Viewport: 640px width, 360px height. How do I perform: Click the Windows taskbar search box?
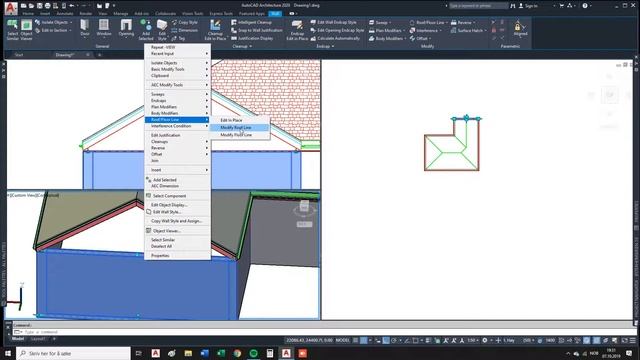[x=73, y=353]
